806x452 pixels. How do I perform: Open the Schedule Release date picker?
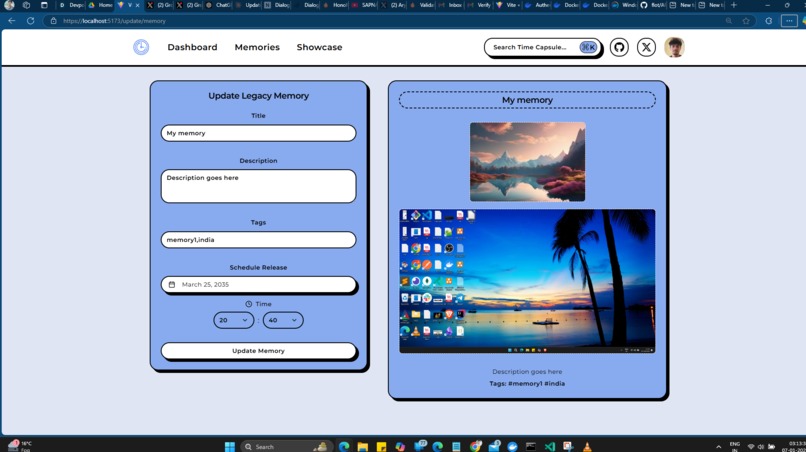(258, 284)
